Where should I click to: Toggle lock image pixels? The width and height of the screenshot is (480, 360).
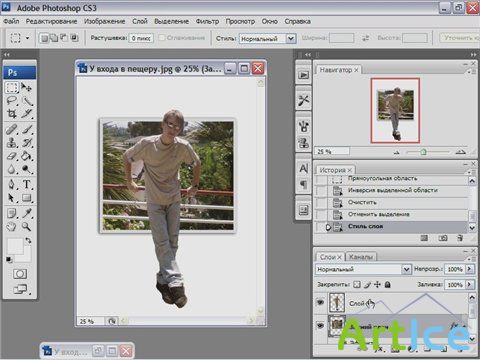tap(367, 284)
